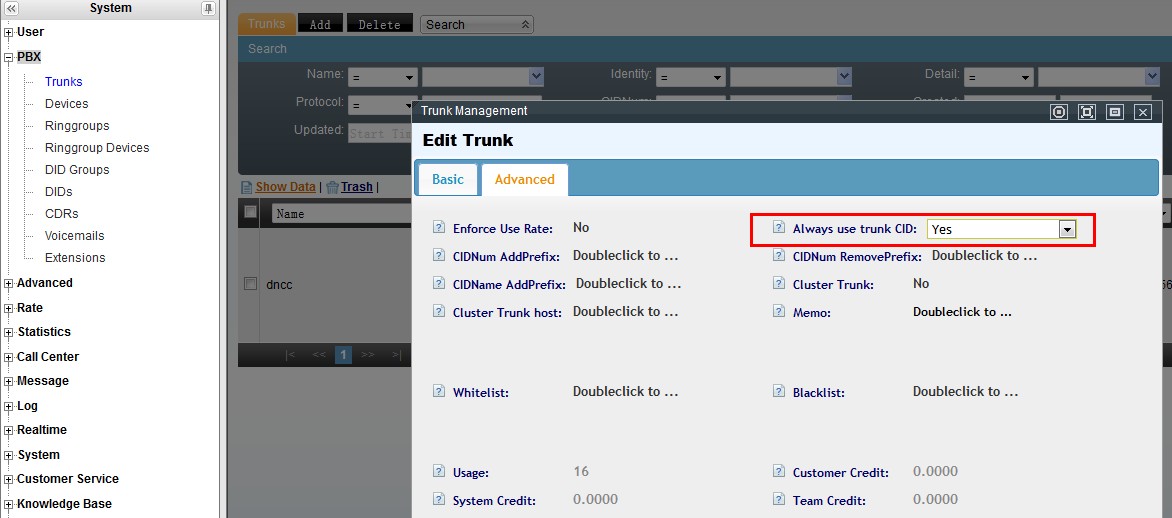Open the Show Data link

pyautogui.click(x=285, y=187)
